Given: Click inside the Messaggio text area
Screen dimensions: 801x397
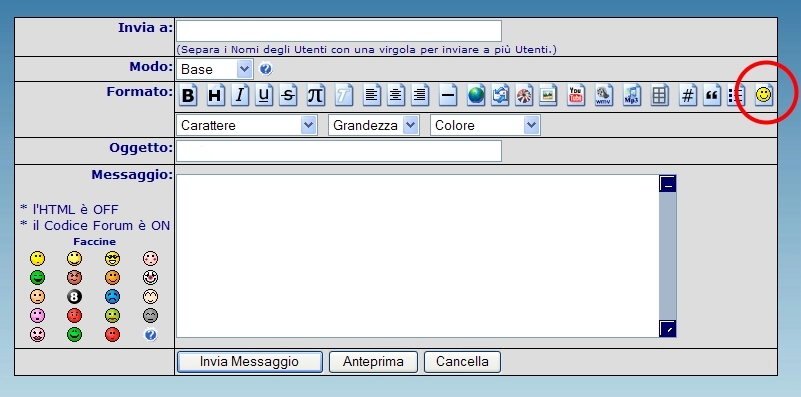Looking at the screenshot, I should (x=417, y=256).
